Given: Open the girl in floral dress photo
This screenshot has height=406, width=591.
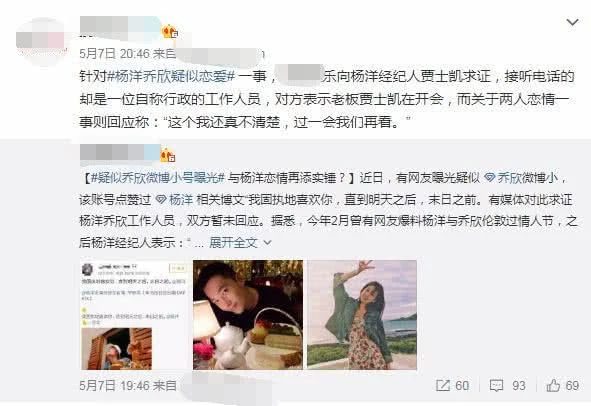Looking at the screenshot, I should point(362,315).
